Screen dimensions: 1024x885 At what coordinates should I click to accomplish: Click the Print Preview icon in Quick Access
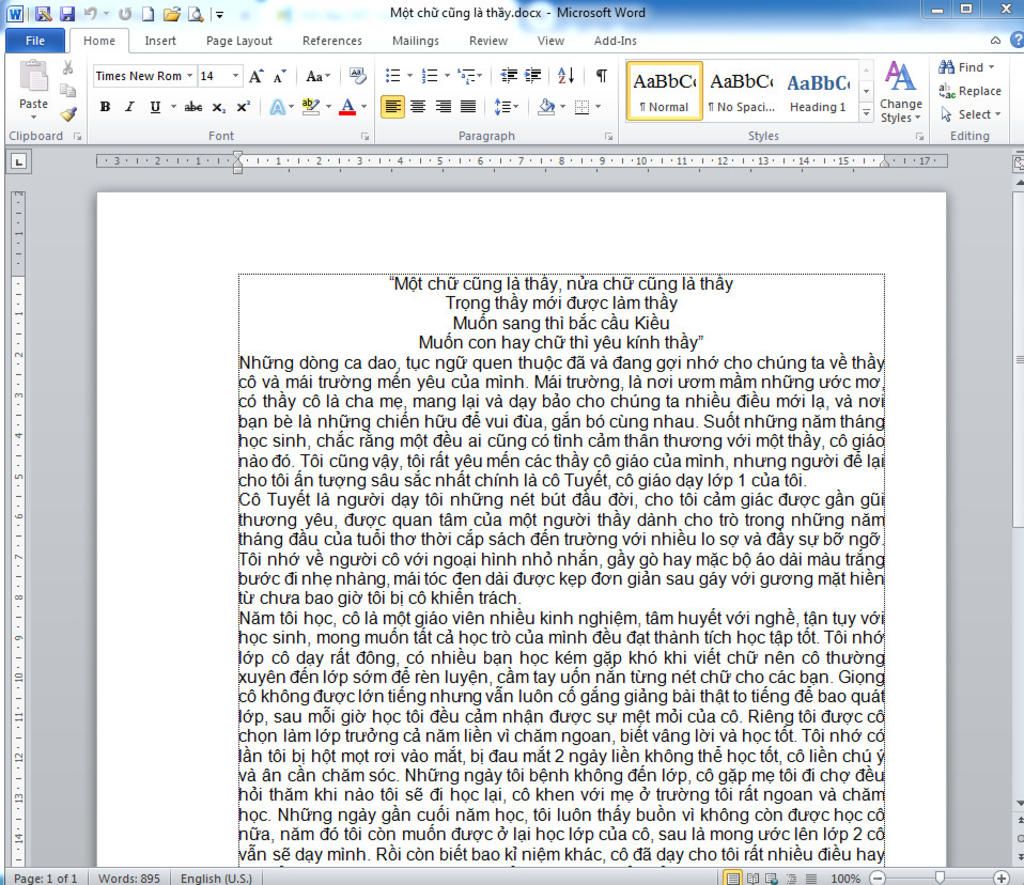[195, 13]
